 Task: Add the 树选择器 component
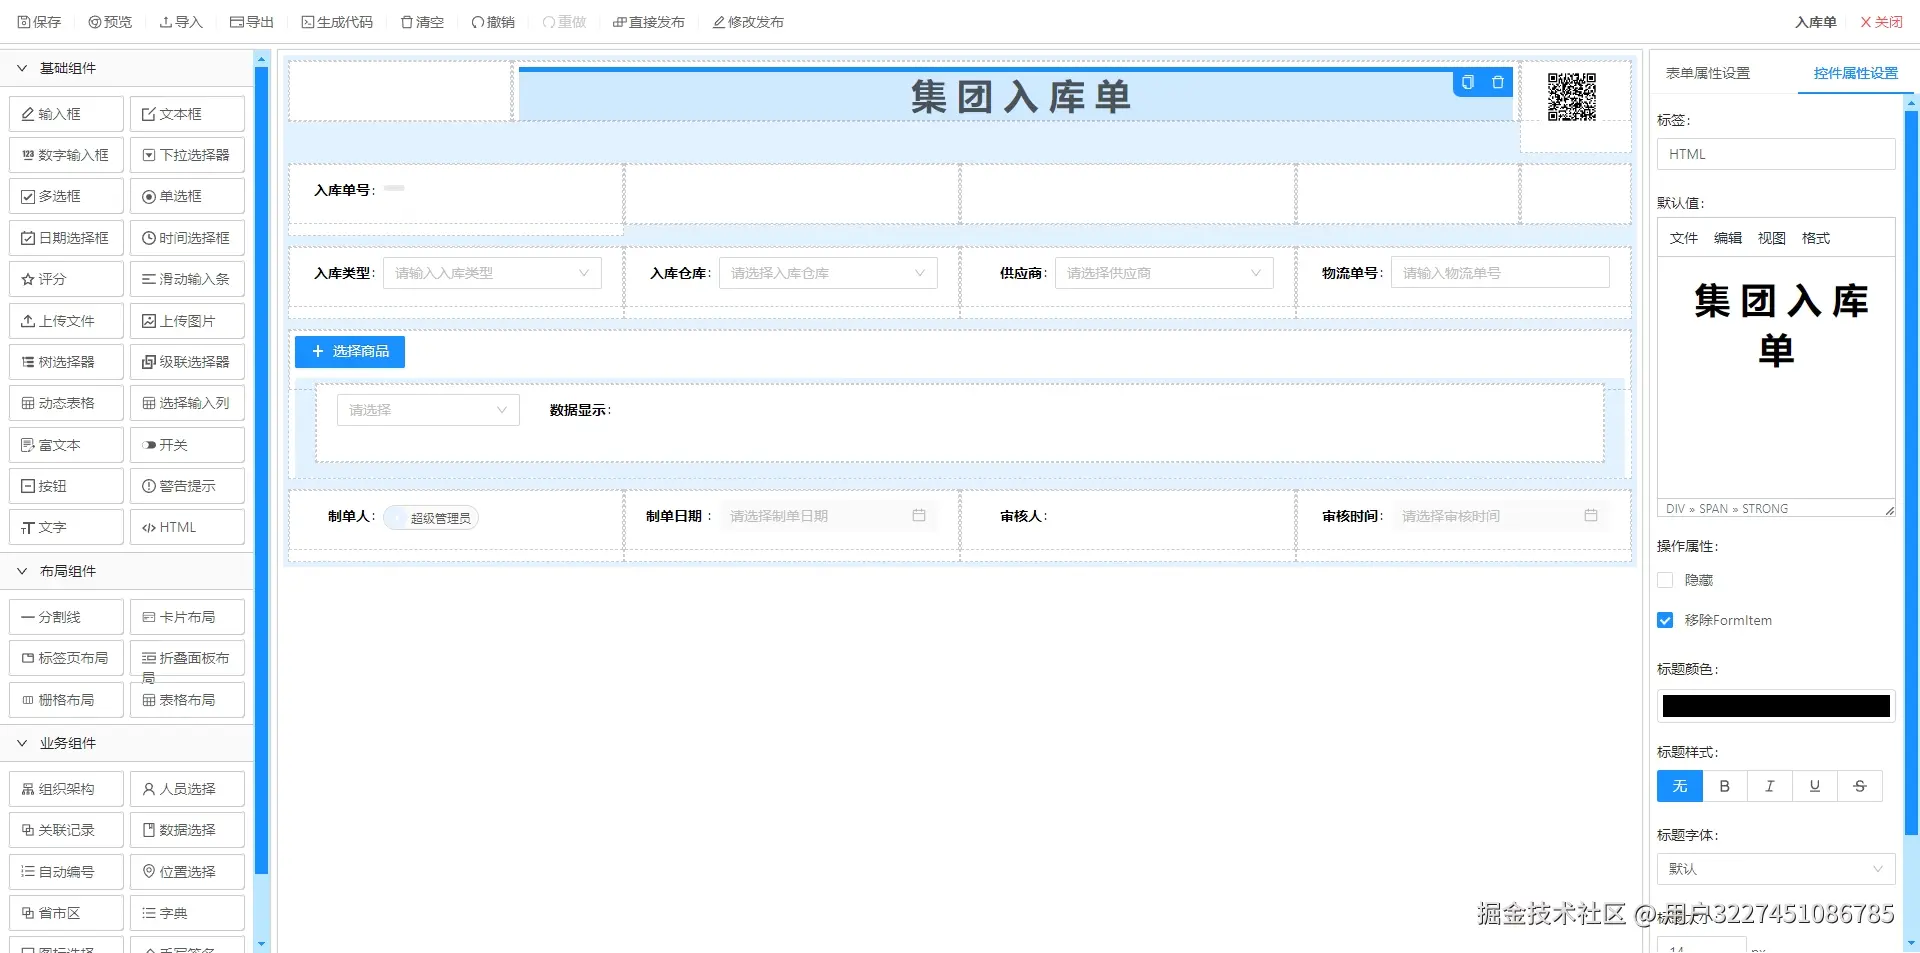click(x=67, y=362)
